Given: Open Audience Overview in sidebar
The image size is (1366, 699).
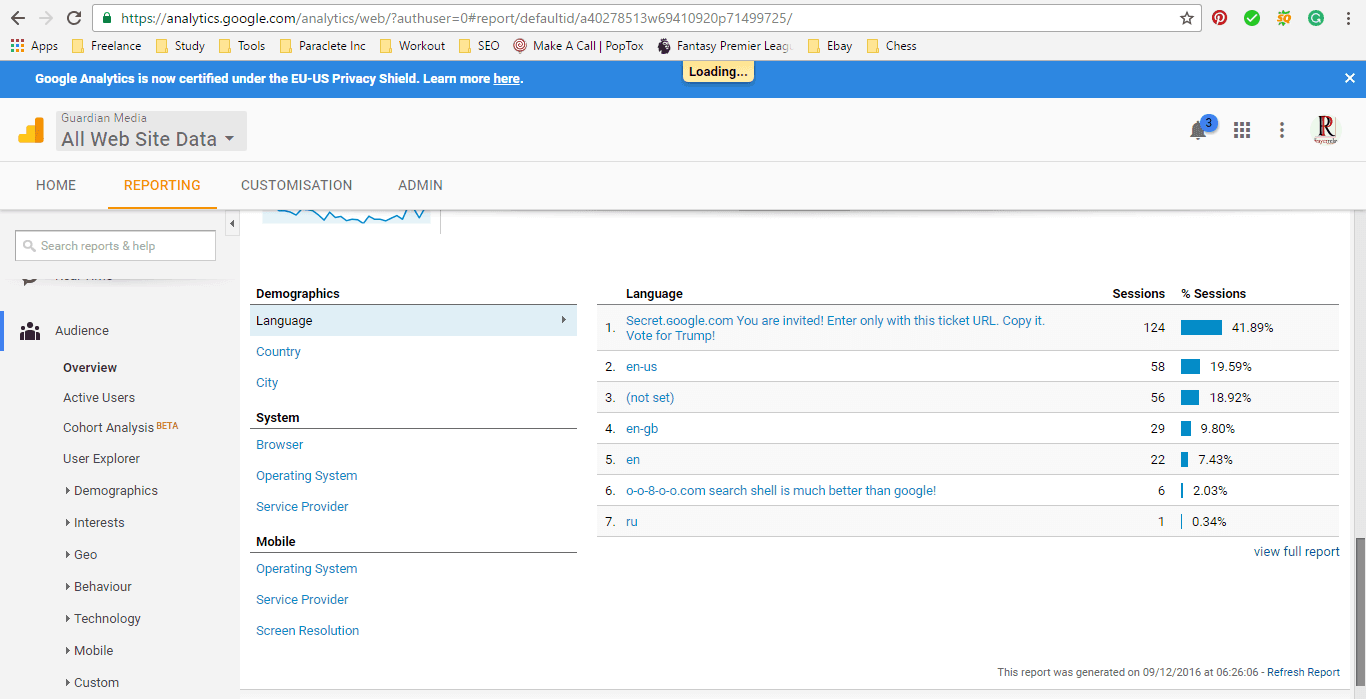Looking at the screenshot, I should pos(90,368).
